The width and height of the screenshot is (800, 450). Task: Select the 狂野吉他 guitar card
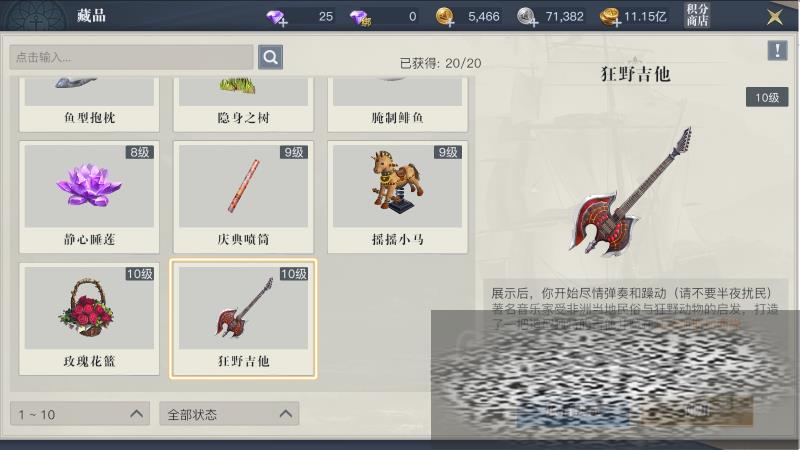243,319
